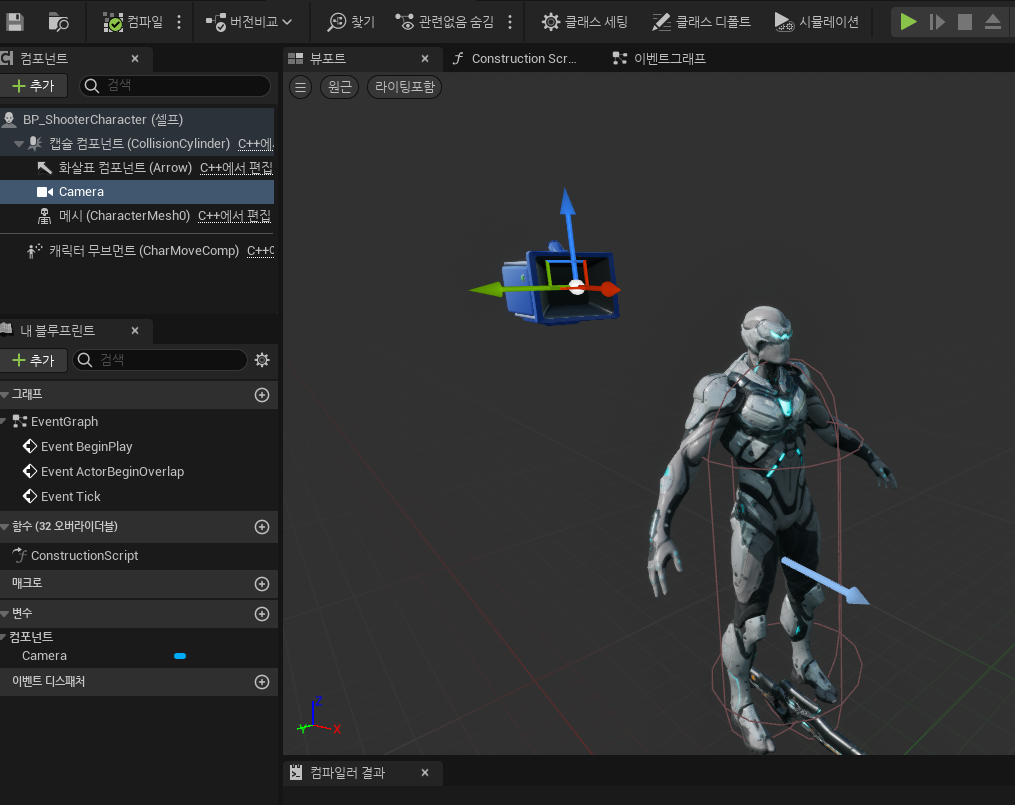1015x805 pixels.
Task: Add a component with 추가 button
Action: tap(34, 85)
